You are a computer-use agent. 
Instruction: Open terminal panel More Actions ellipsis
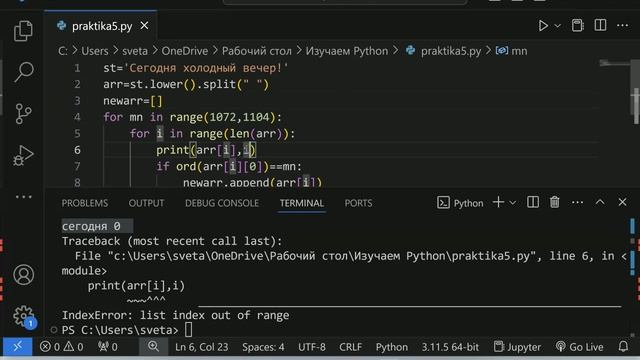coord(577,202)
